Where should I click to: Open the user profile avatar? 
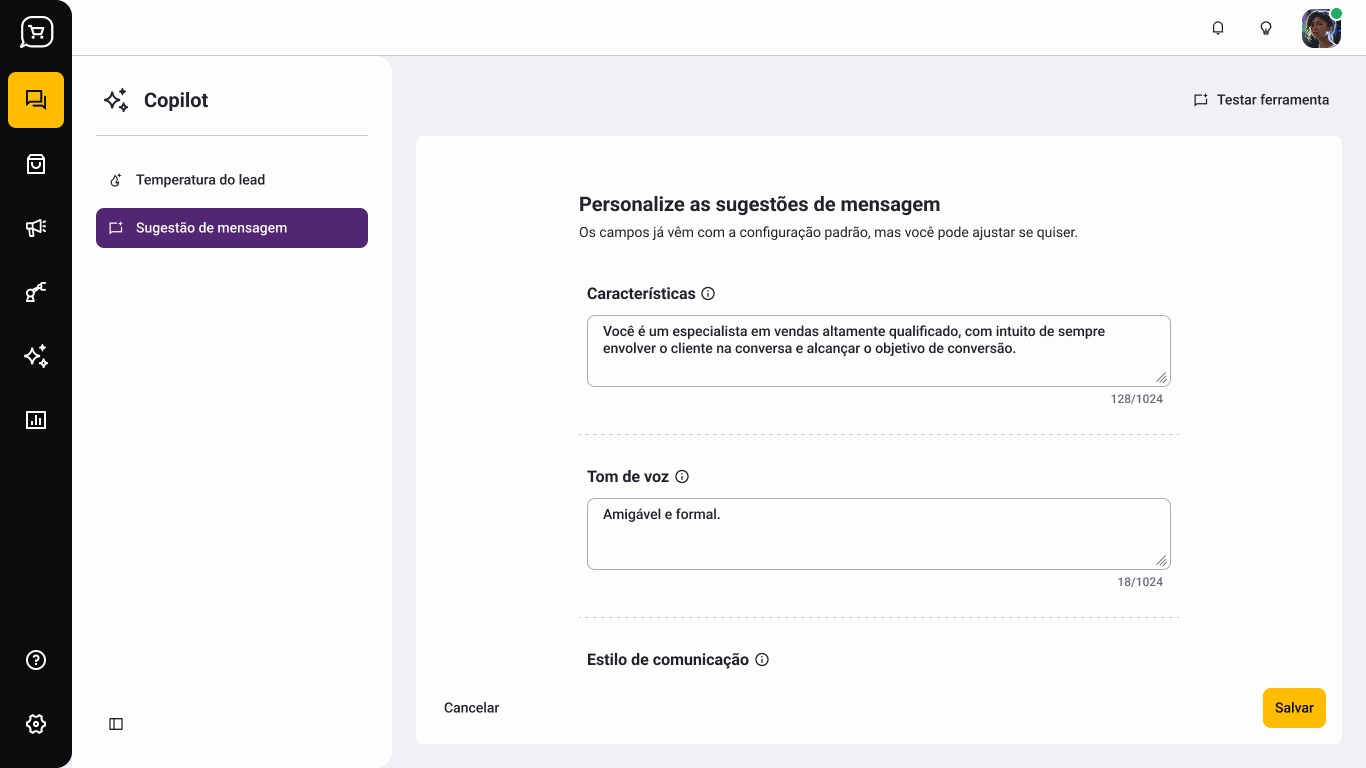1321,28
